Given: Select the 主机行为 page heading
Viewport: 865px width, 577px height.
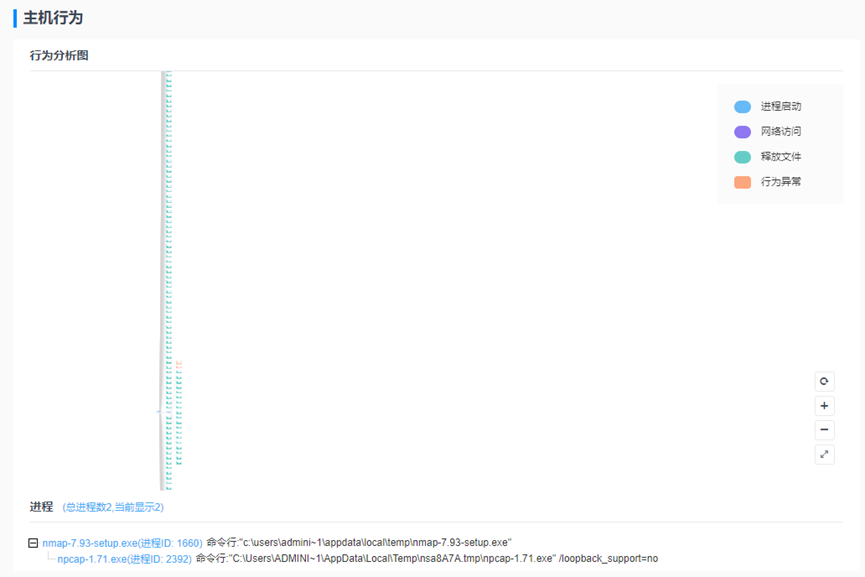Looking at the screenshot, I should pos(53,18).
